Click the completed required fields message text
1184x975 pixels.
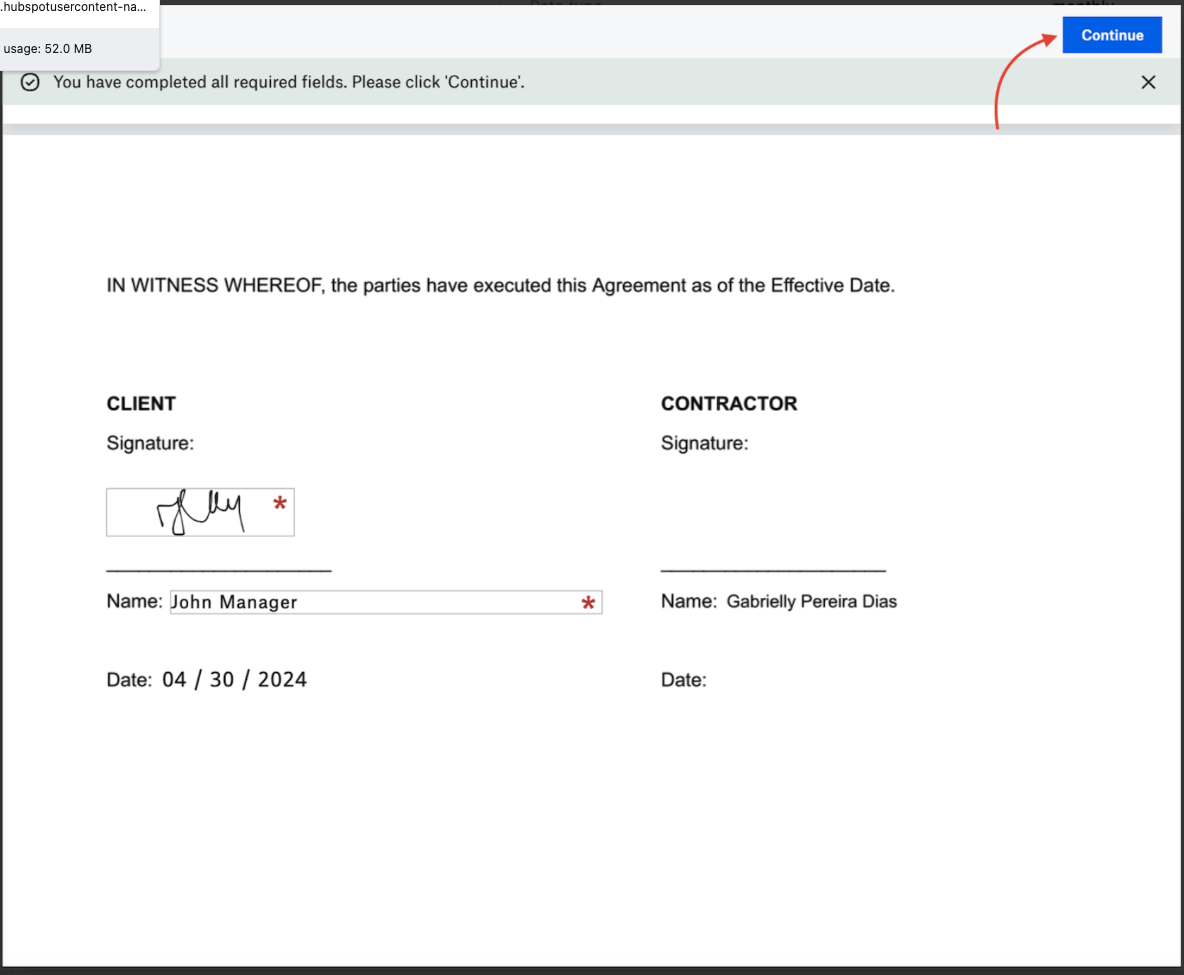click(x=288, y=82)
